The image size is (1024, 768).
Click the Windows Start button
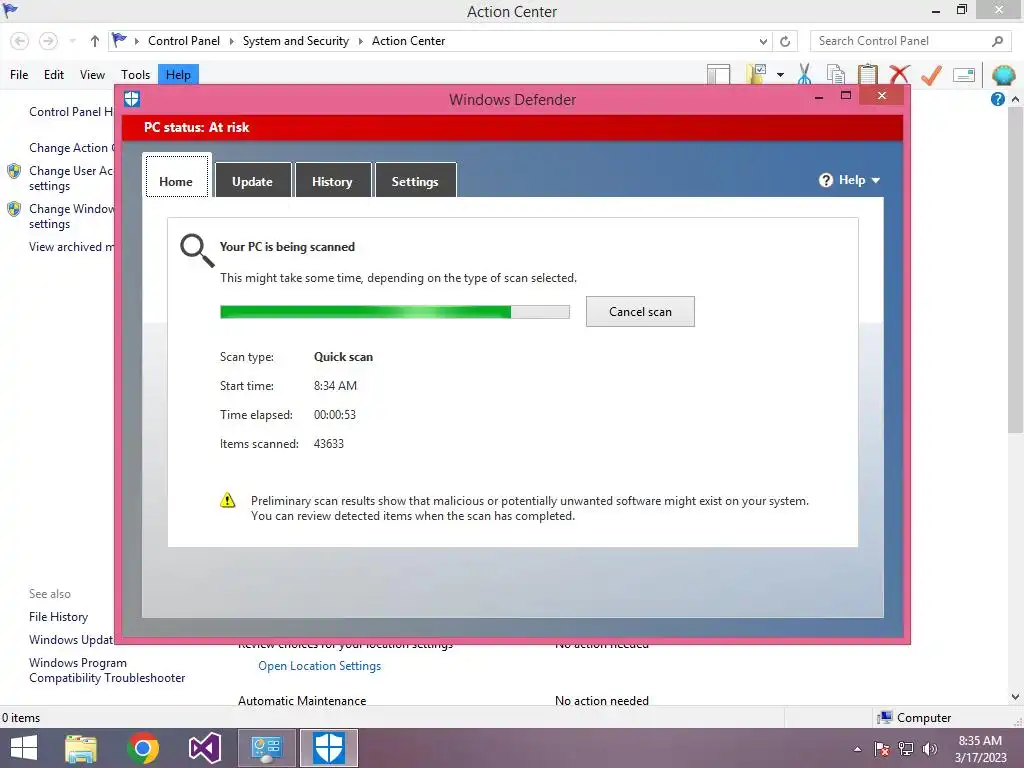(x=24, y=748)
